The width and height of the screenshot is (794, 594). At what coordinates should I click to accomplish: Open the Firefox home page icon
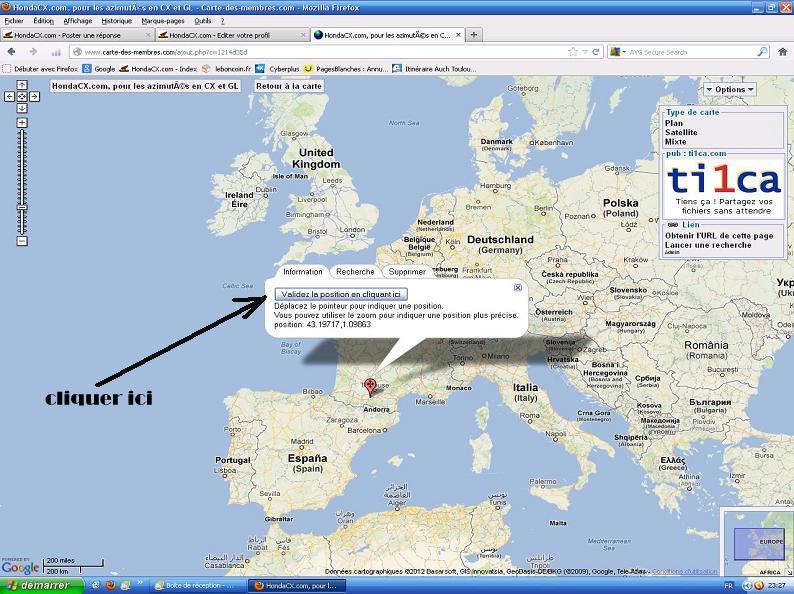click(782, 52)
